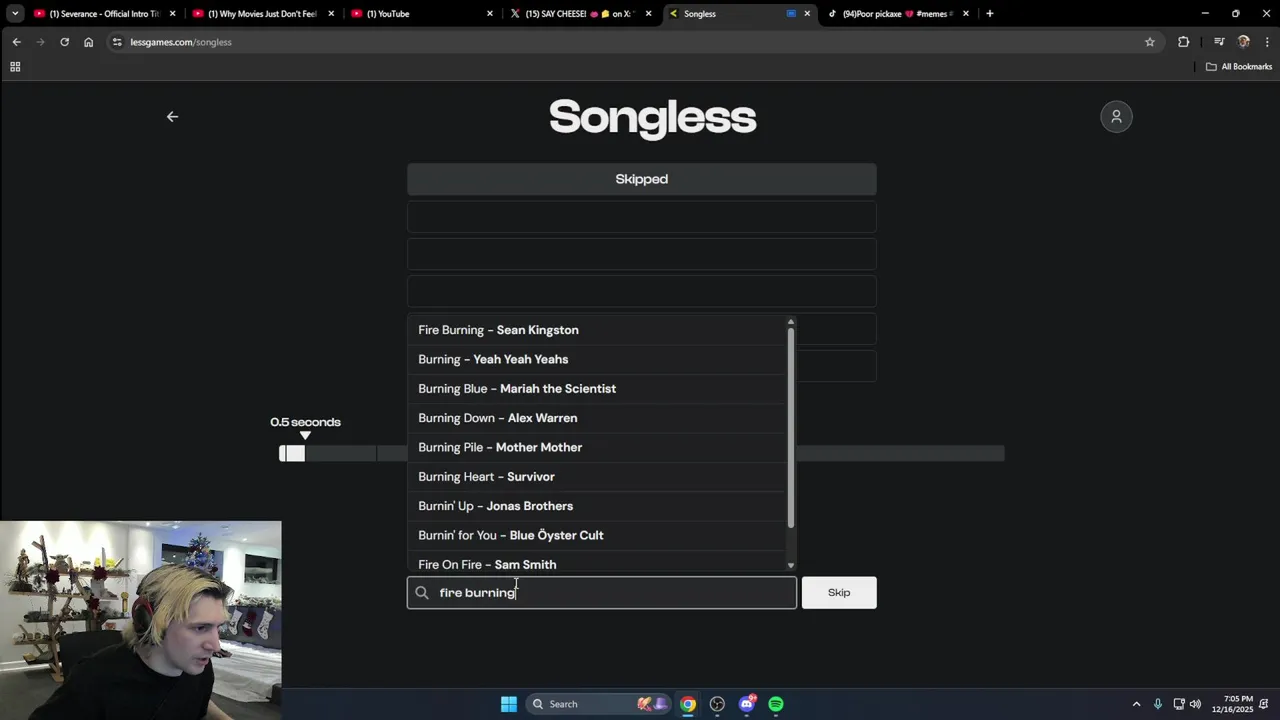Open Chrome from the taskbar
The width and height of the screenshot is (1280, 720).
pos(688,704)
